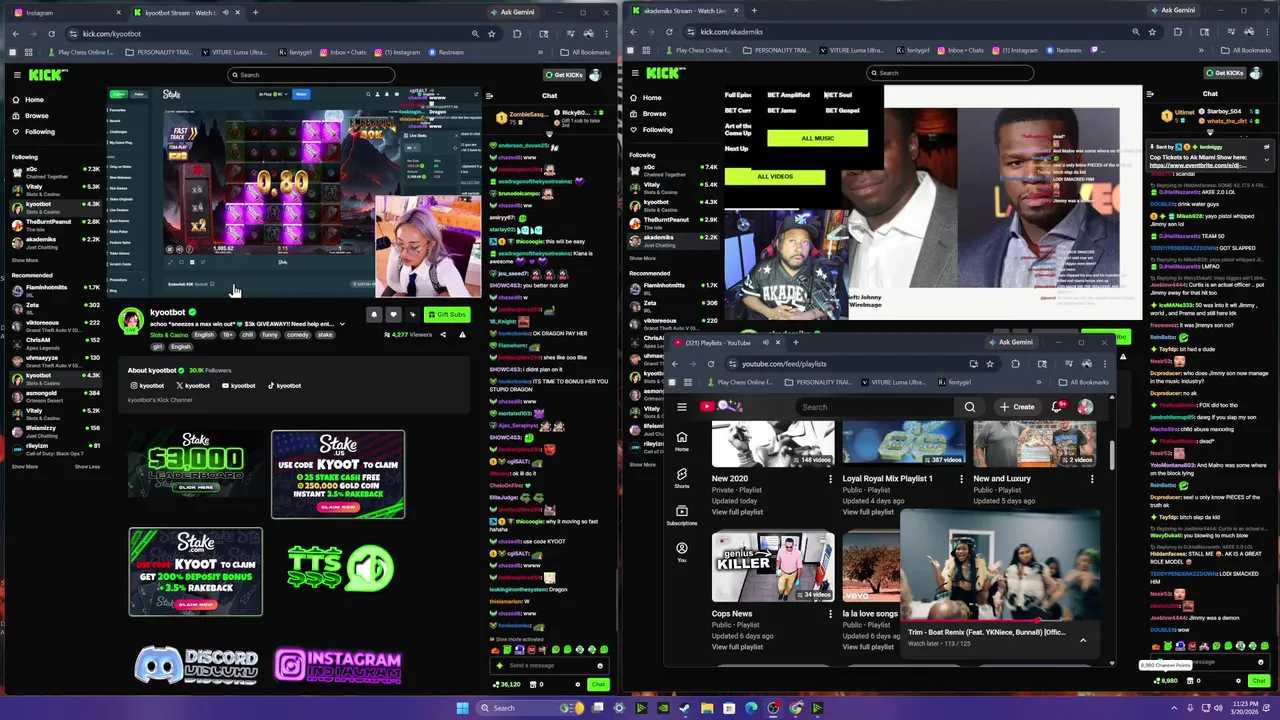1280x720 pixels.
Task: Open the three-dot menu for Loyal Royal Mix Playlist 1
Action: point(961,479)
